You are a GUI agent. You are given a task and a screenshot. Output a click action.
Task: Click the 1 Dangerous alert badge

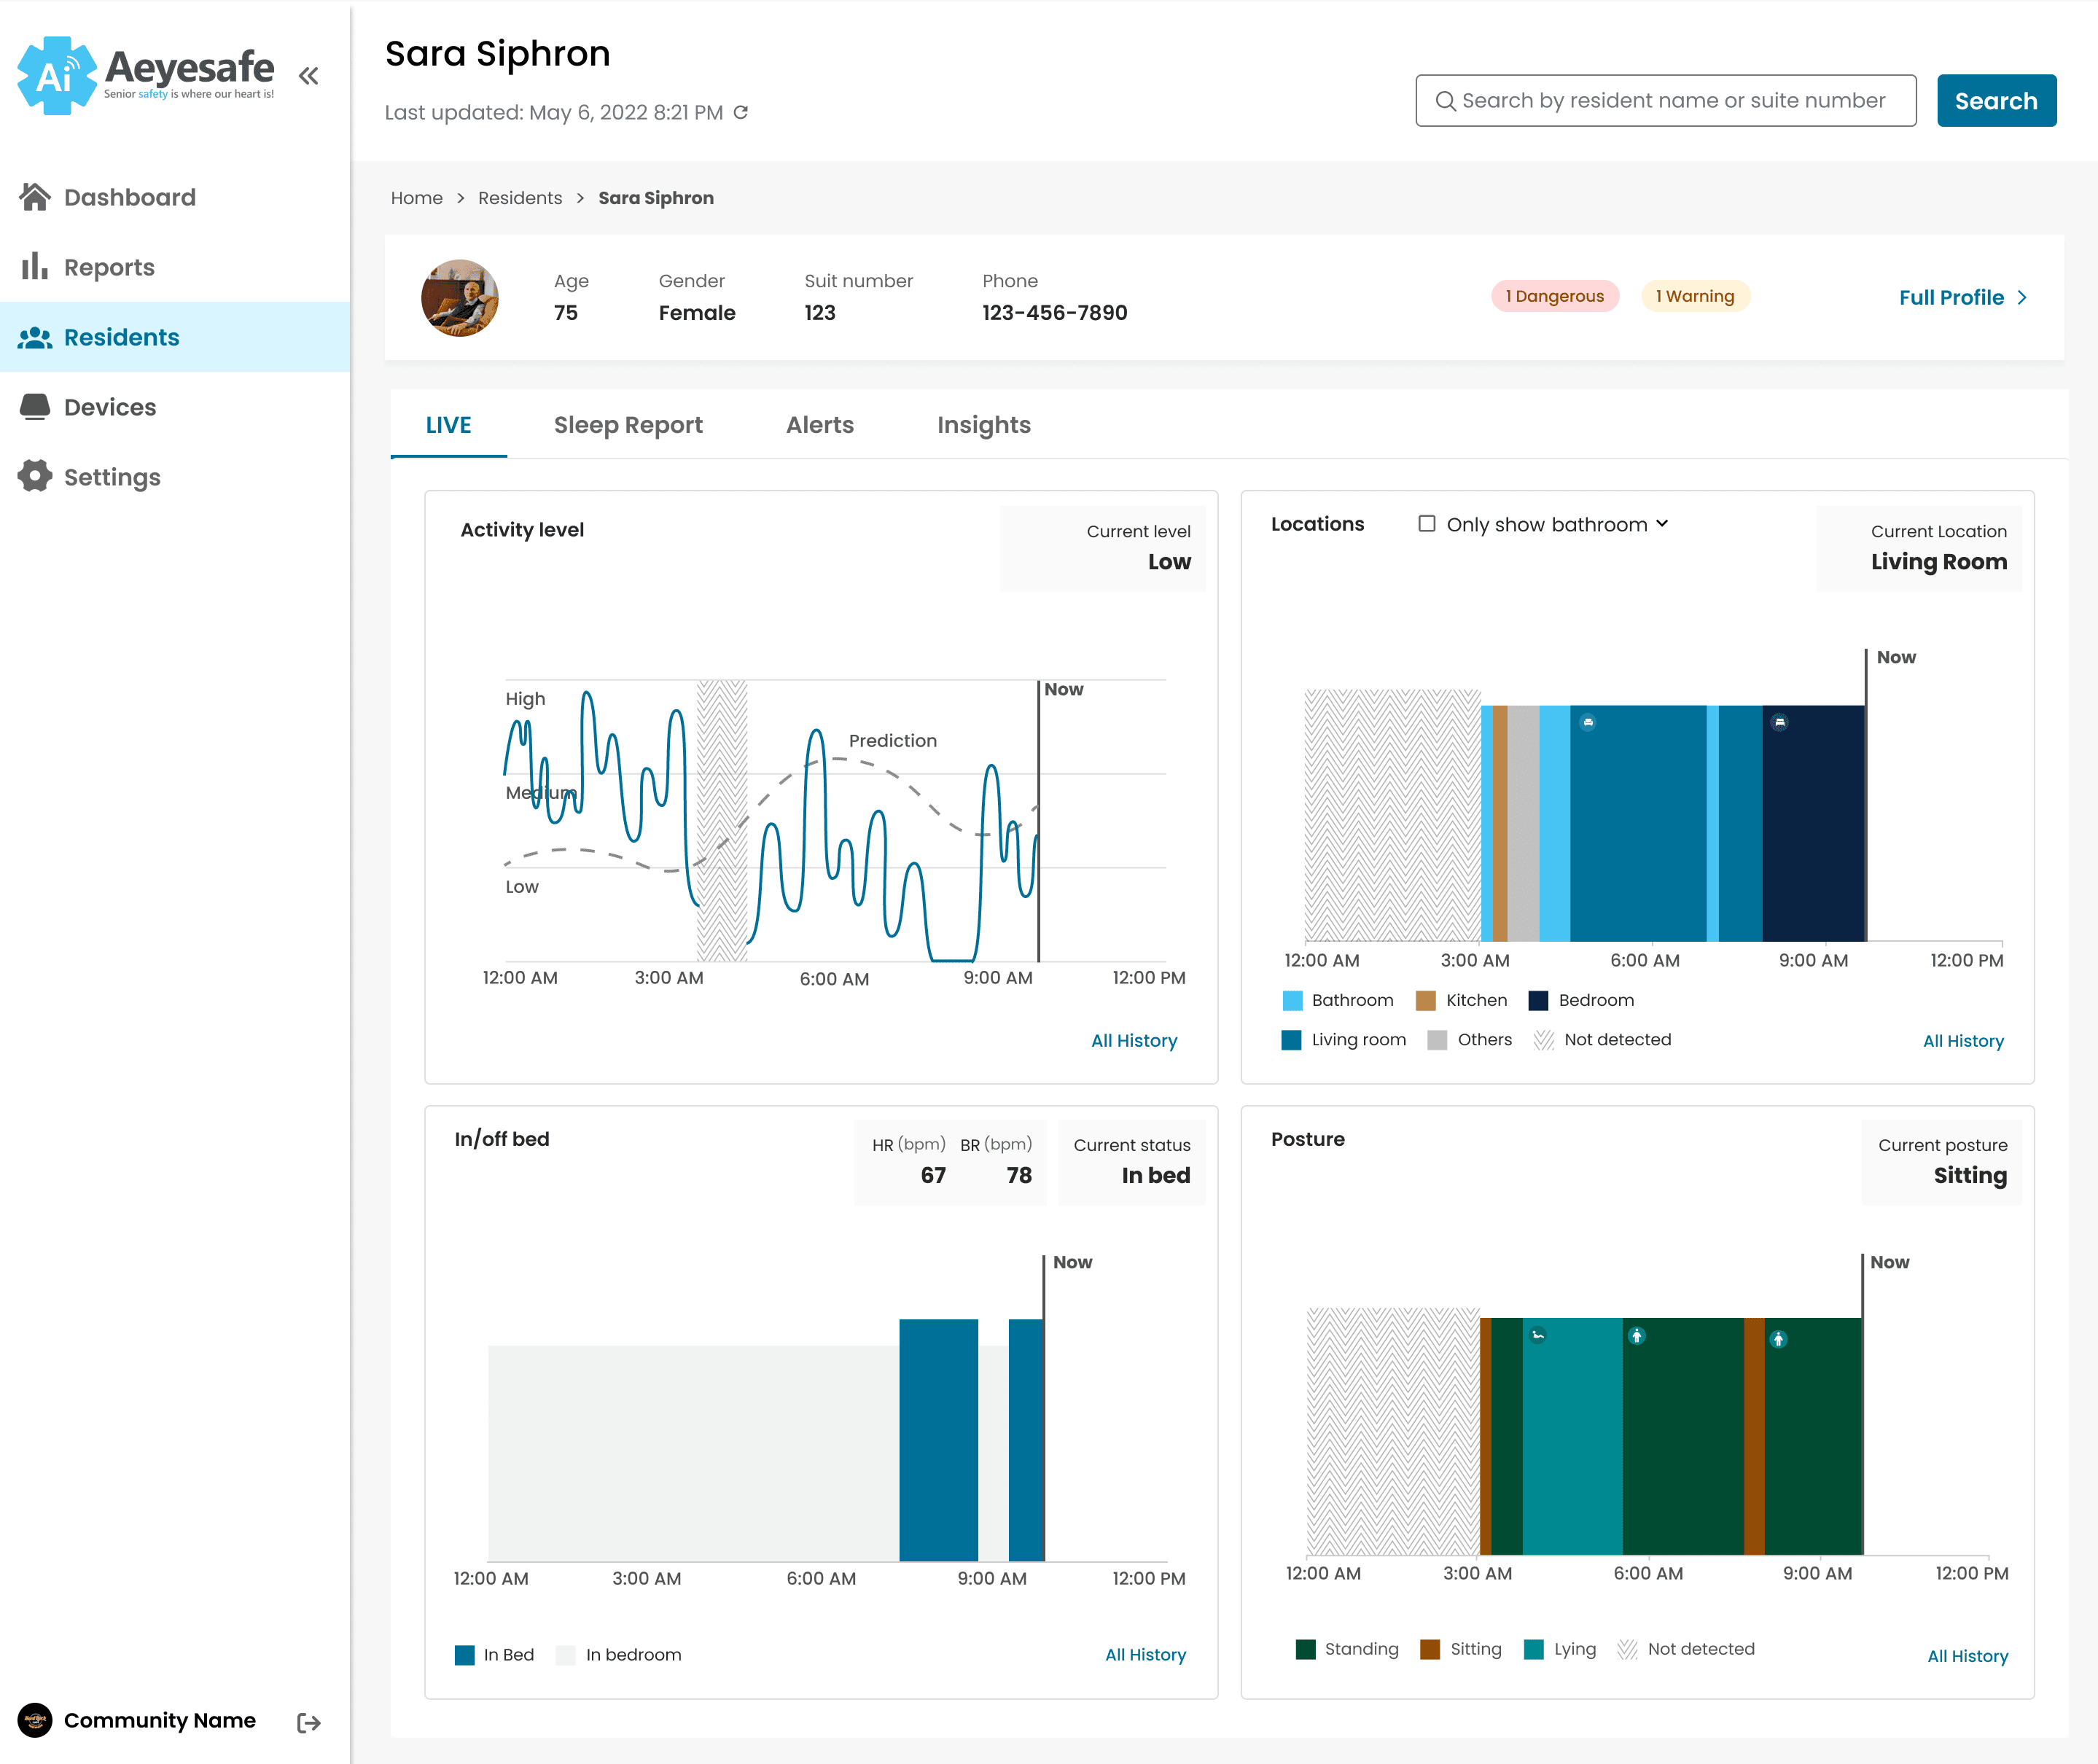pos(1555,296)
